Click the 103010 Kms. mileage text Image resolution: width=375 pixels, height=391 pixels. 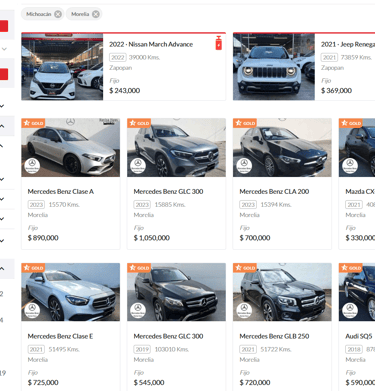(172, 349)
